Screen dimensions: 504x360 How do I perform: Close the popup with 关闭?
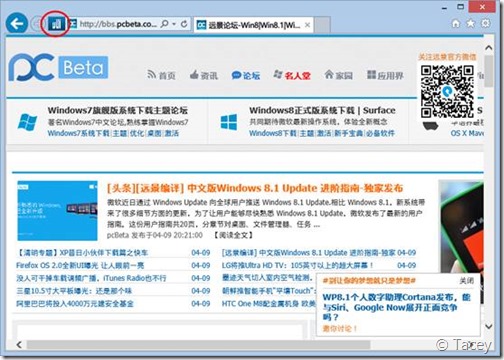466,281
